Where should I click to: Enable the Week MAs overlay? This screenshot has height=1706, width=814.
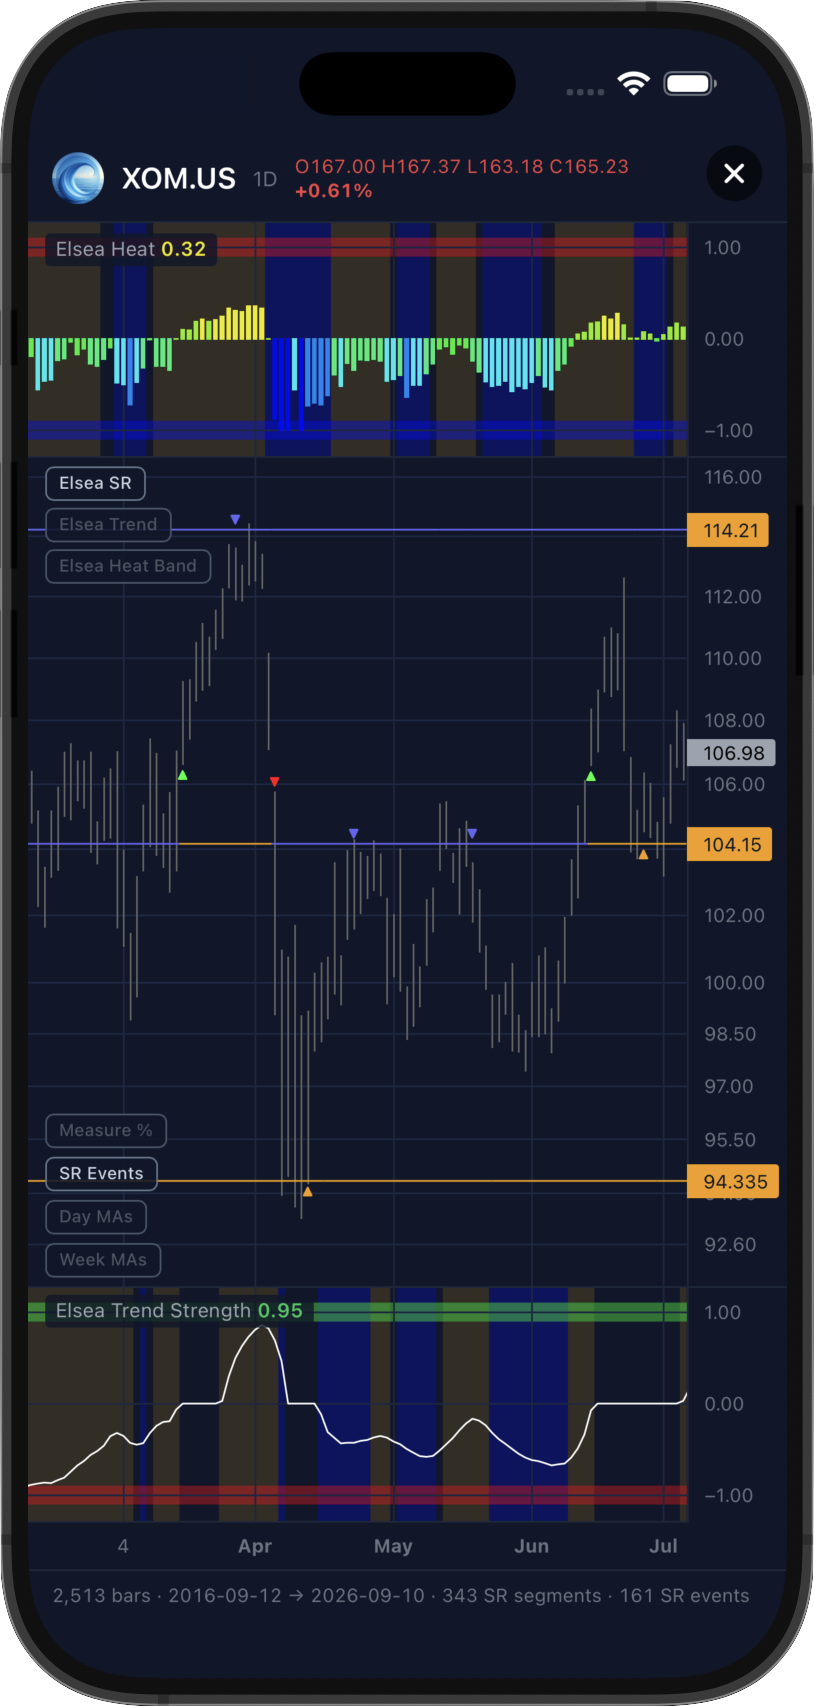(103, 1260)
